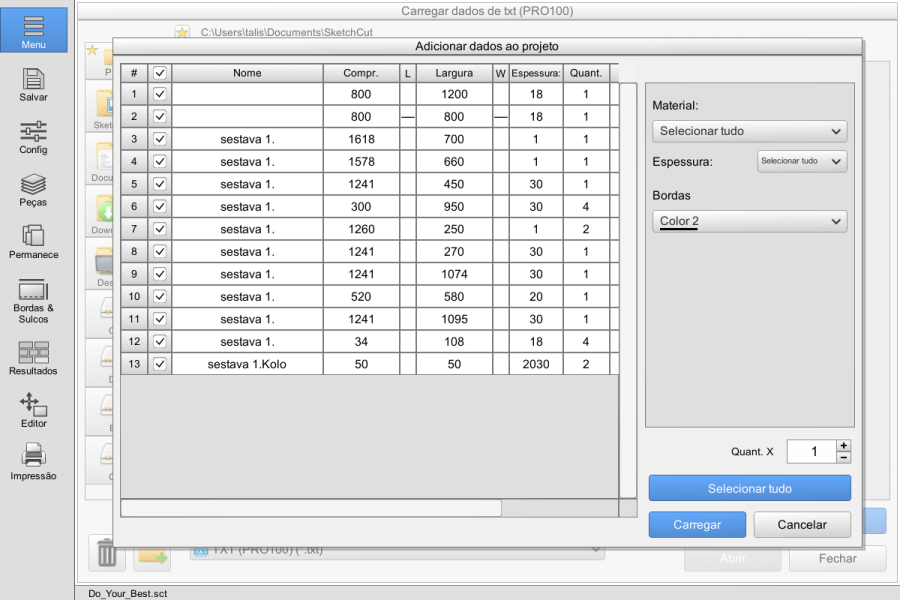Click length value 520 in row 10

tap(361, 296)
